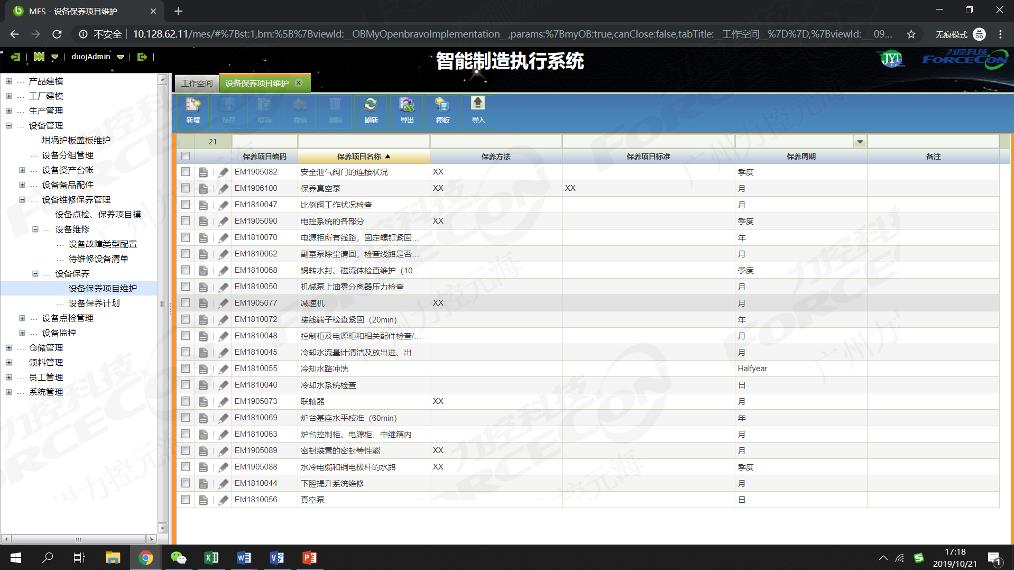1014x570 pixels.
Task: Check the box for row EM1810040
Action: [x=186, y=385]
